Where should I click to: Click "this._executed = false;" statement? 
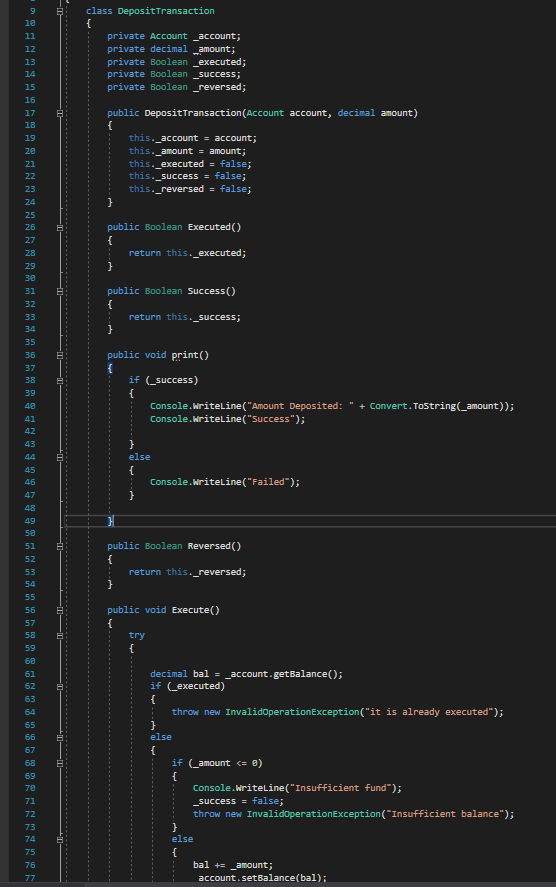[190, 164]
